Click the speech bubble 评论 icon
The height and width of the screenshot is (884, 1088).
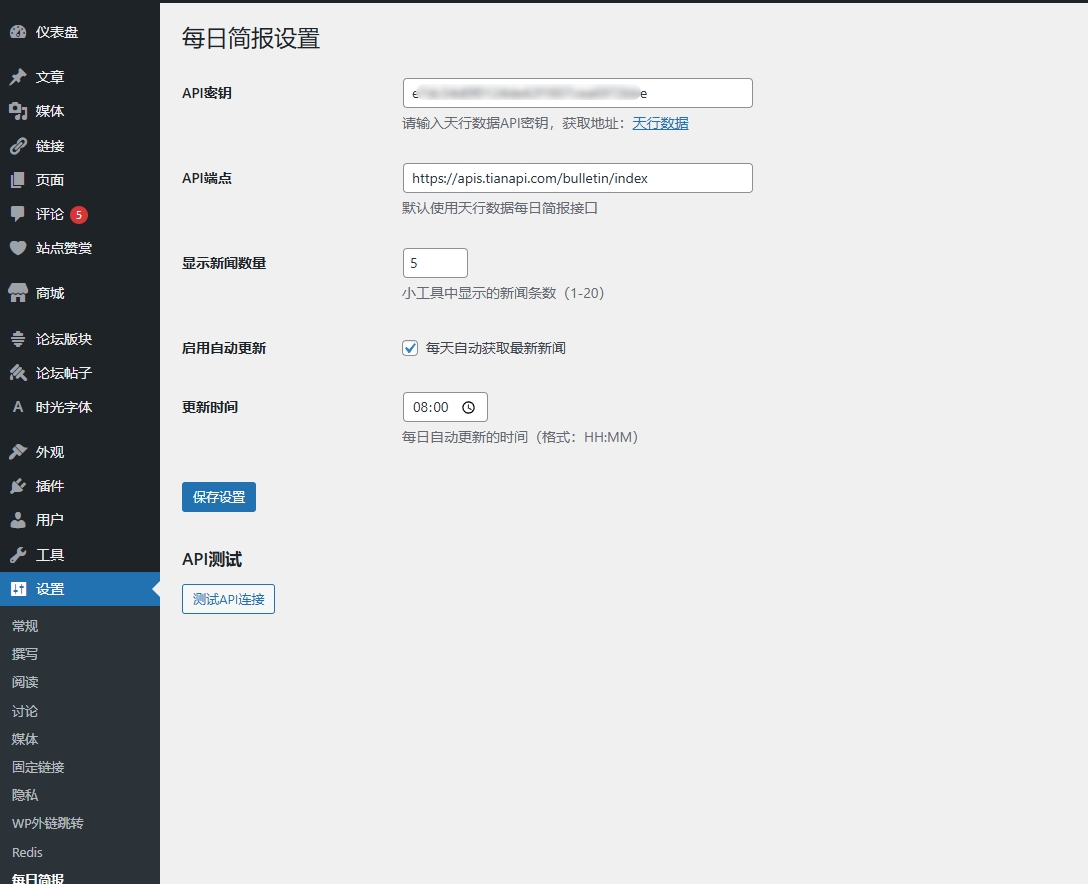pyautogui.click(x=18, y=214)
